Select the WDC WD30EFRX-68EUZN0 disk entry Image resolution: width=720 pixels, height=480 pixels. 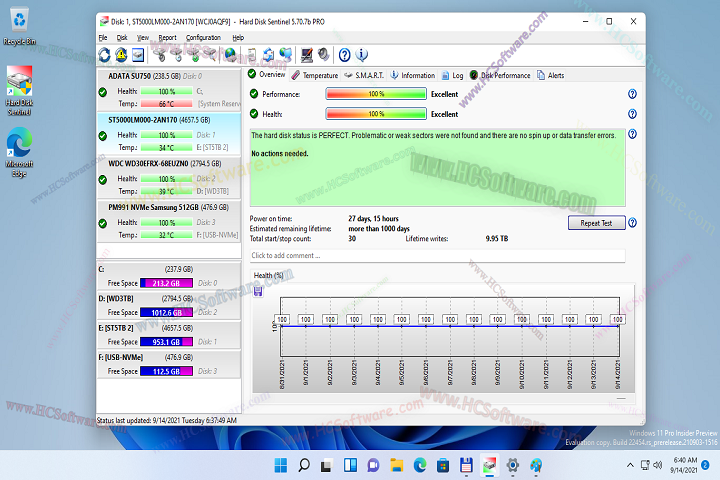pyautogui.click(x=169, y=177)
